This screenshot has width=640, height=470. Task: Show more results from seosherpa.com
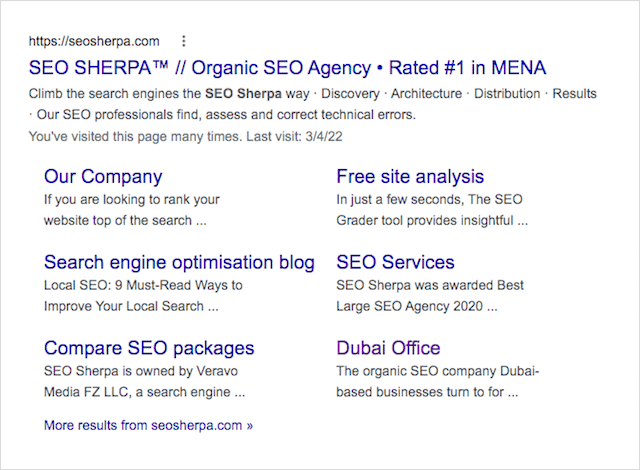(x=148, y=425)
